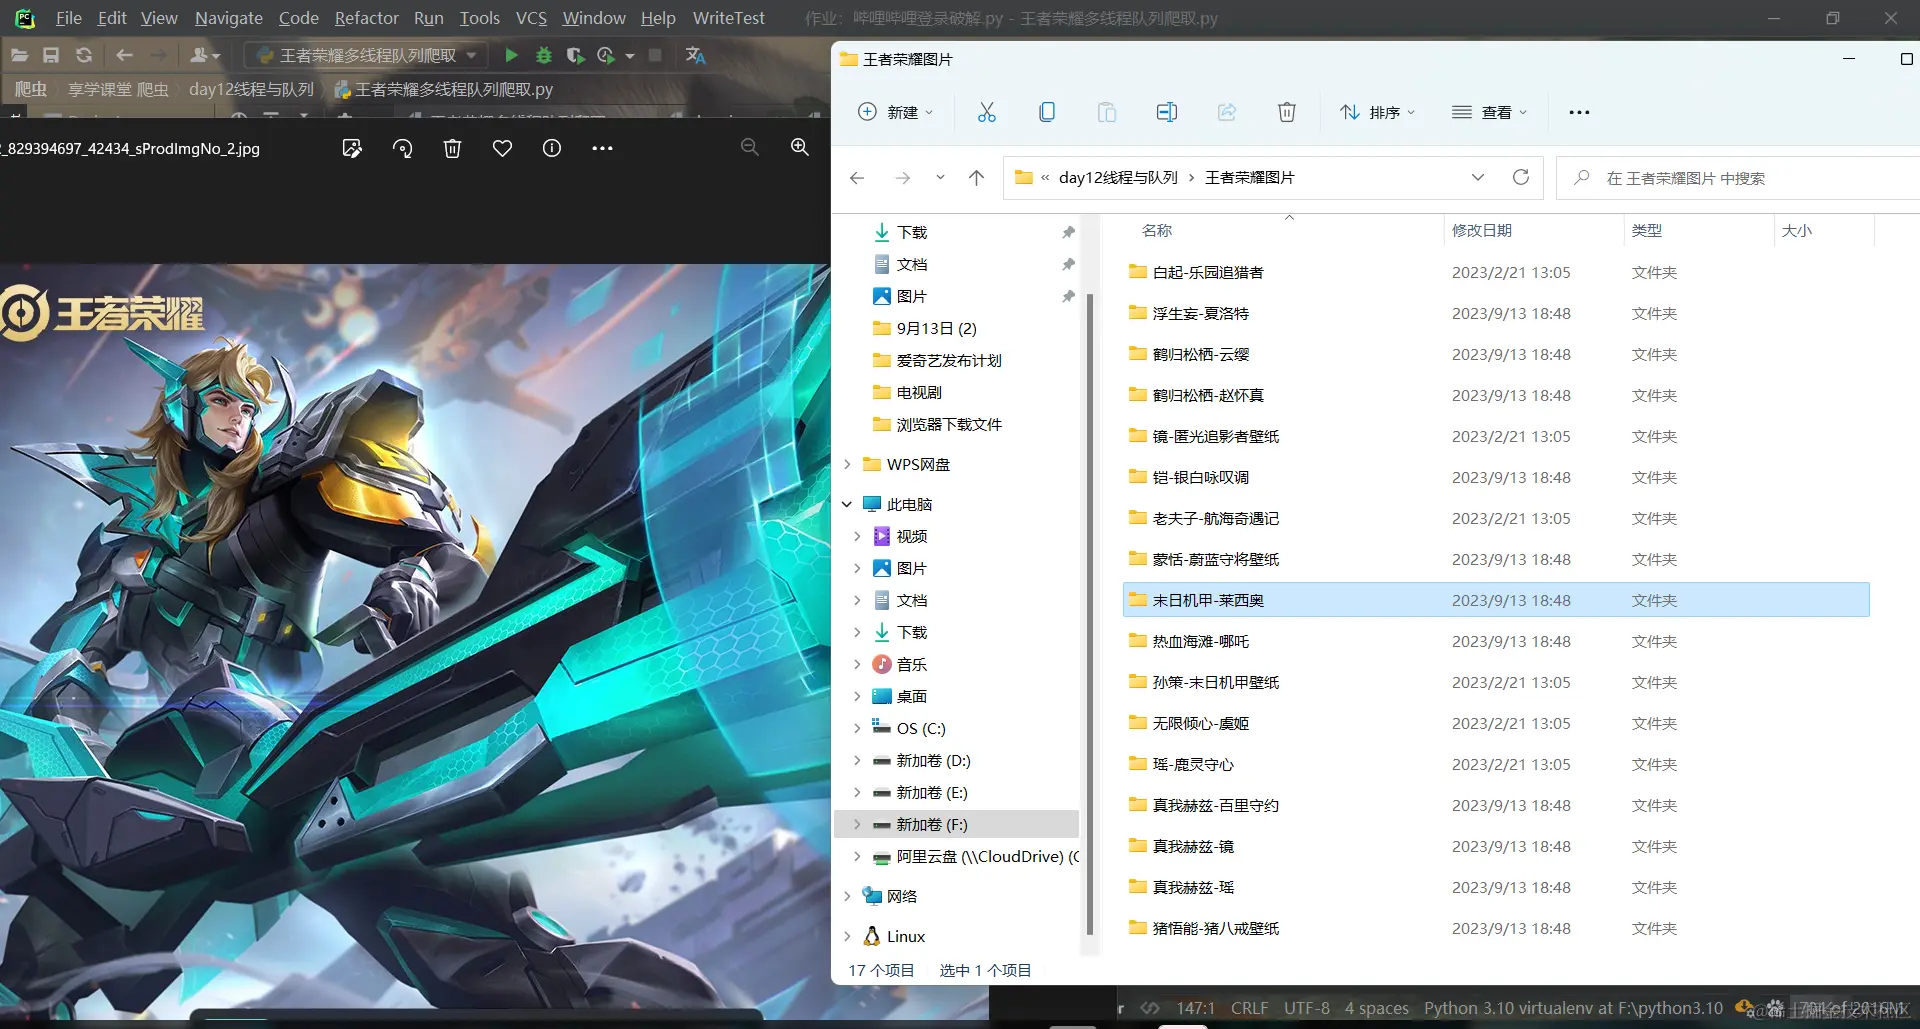
Task: Open the 排序 sort dropdown
Action: click(x=1378, y=112)
